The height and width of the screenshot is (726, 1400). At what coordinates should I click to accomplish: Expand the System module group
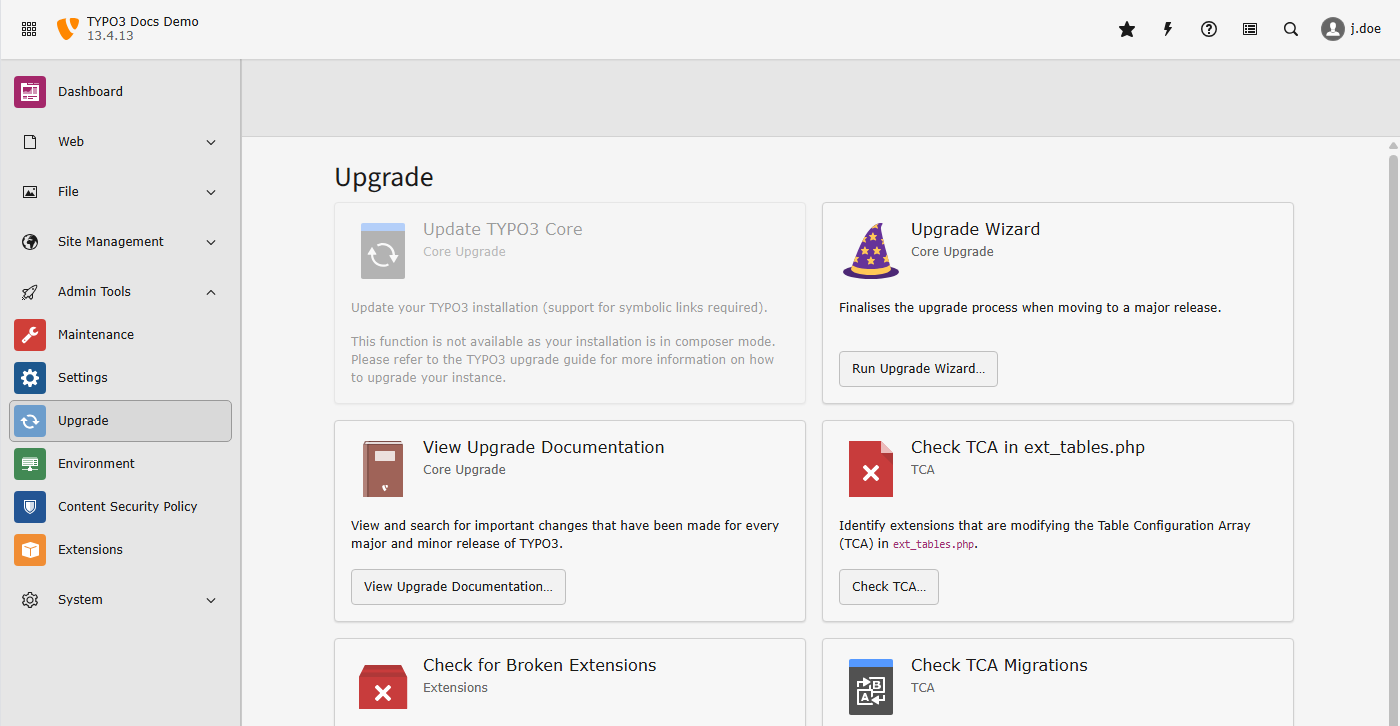(121, 600)
